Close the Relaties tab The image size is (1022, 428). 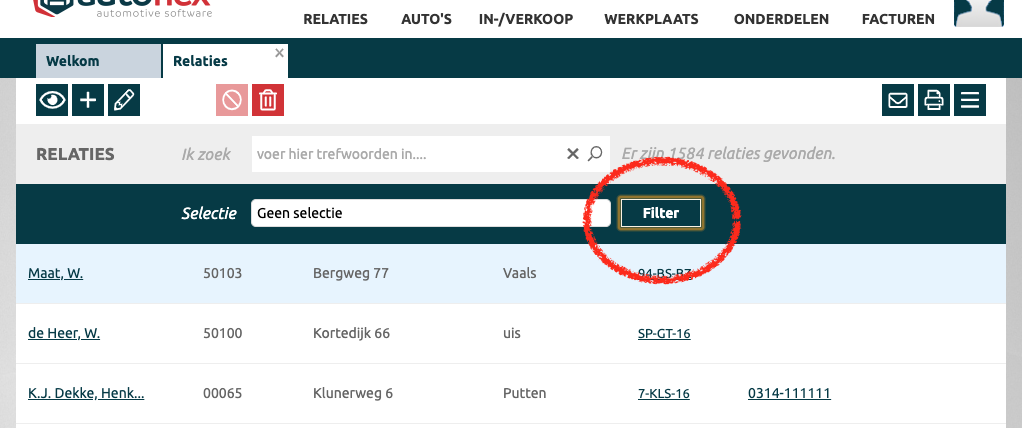pyautogui.click(x=280, y=53)
